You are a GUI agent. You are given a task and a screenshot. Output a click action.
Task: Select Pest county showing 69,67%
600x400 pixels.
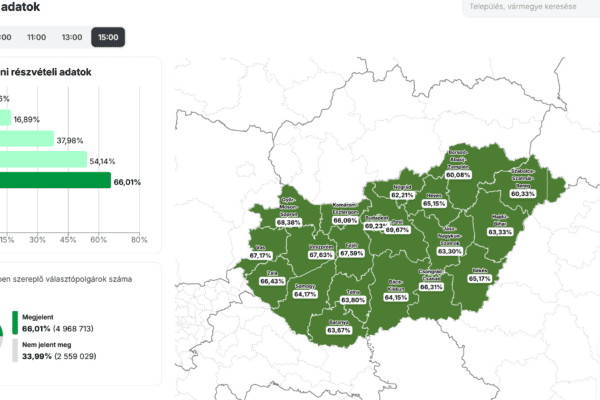397,229
